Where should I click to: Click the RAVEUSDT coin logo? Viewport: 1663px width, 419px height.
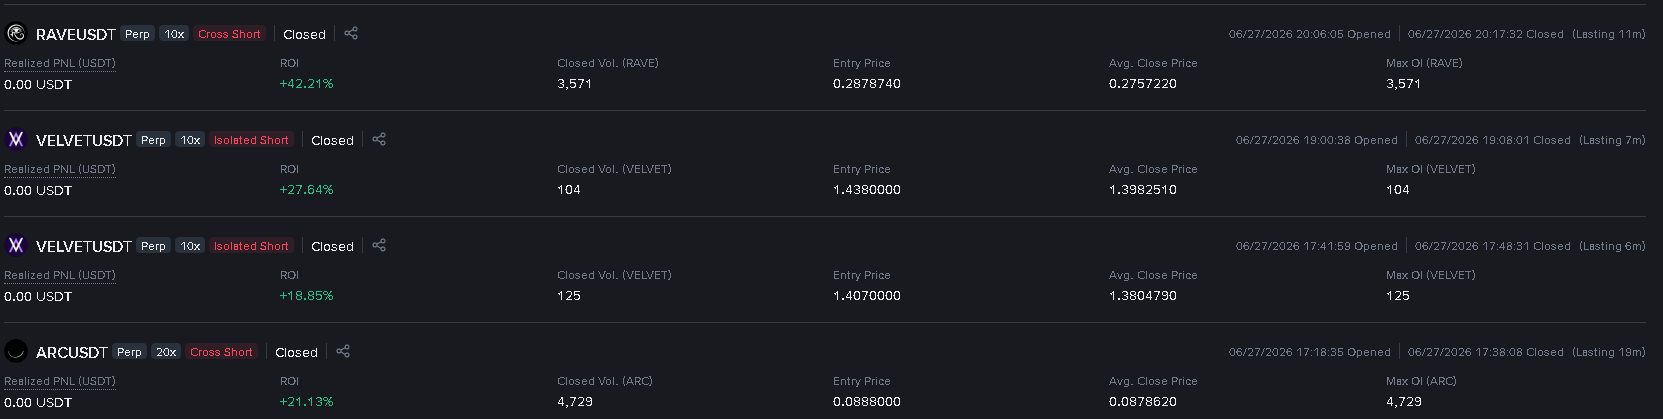(16, 34)
